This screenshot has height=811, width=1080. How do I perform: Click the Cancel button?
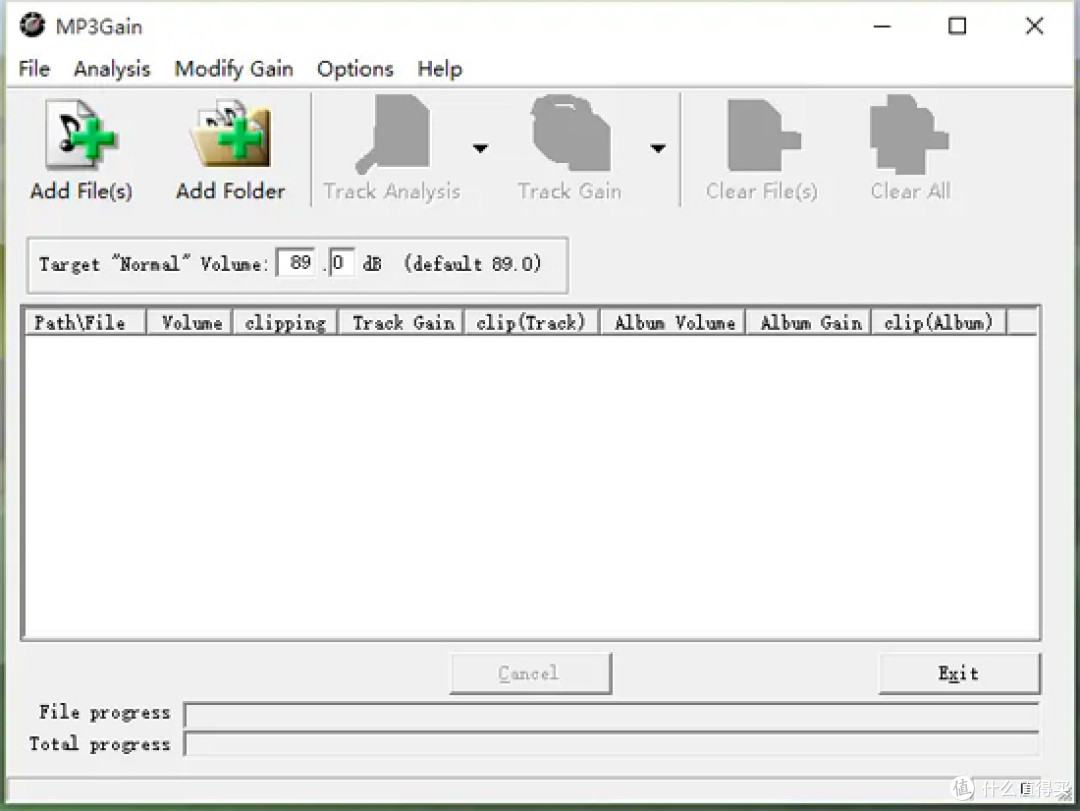click(530, 673)
